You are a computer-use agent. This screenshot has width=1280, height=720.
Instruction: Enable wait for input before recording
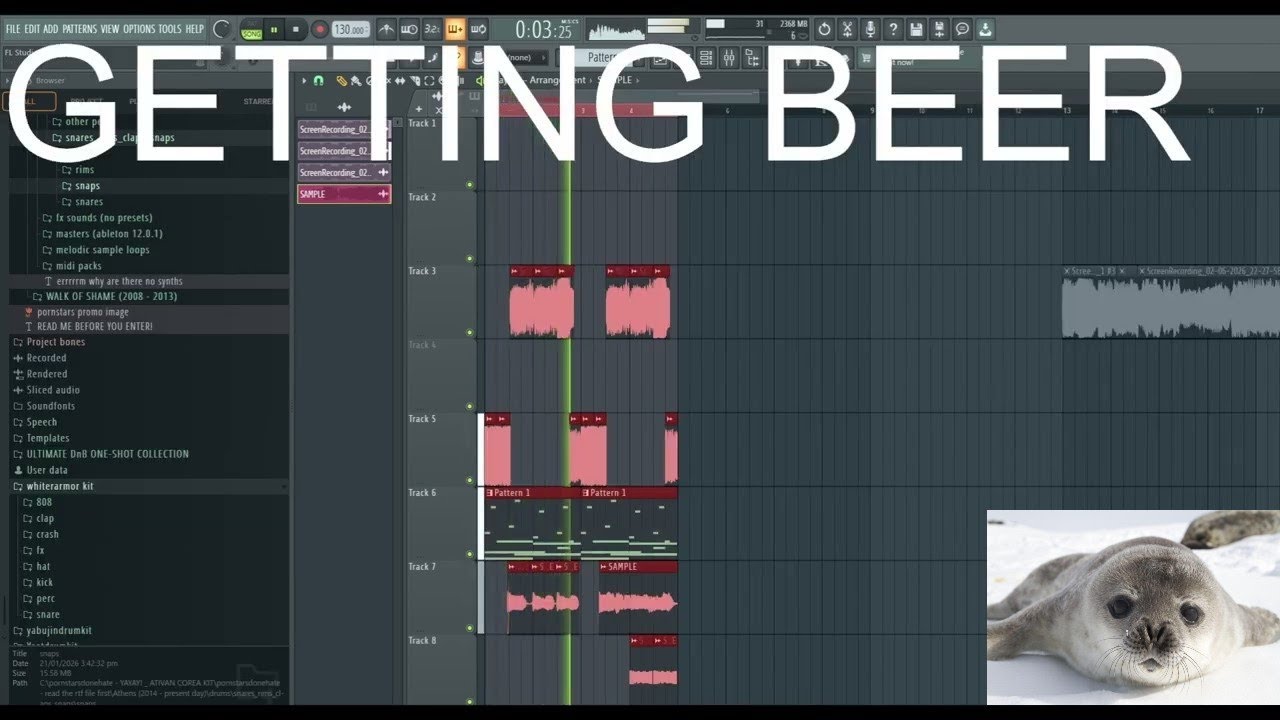pyautogui.click(x=409, y=29)
